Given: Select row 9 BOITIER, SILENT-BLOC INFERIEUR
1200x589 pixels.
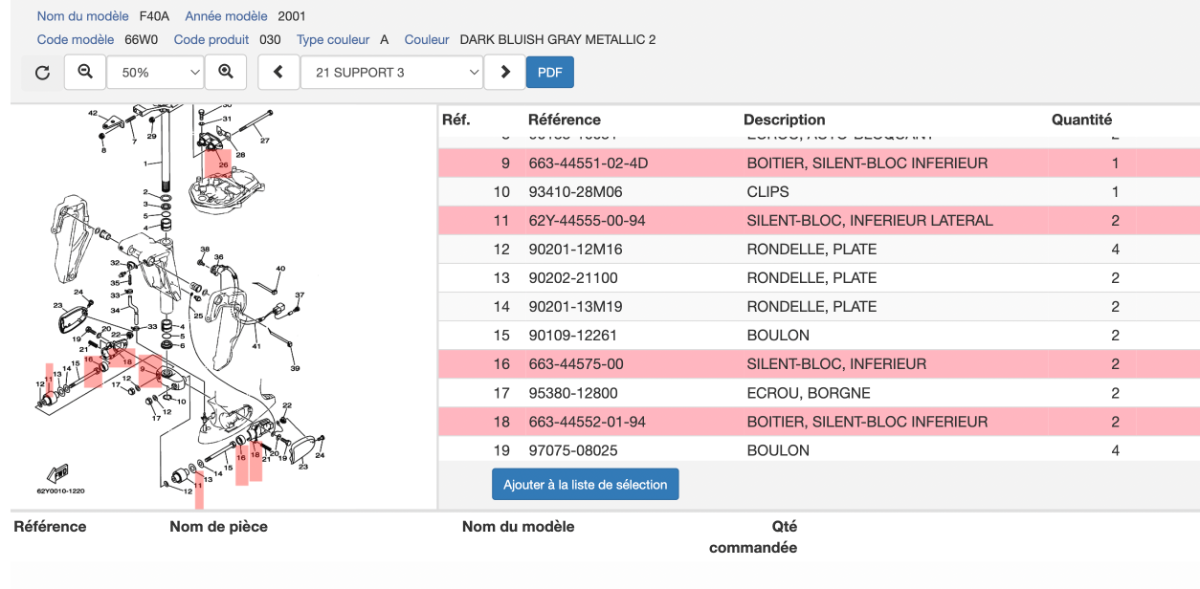Looking at the screenshot, I should point(818,163).
